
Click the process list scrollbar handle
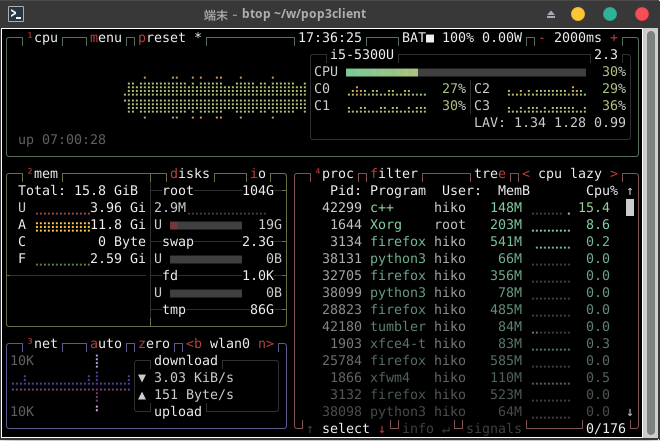tap(630, 207)
